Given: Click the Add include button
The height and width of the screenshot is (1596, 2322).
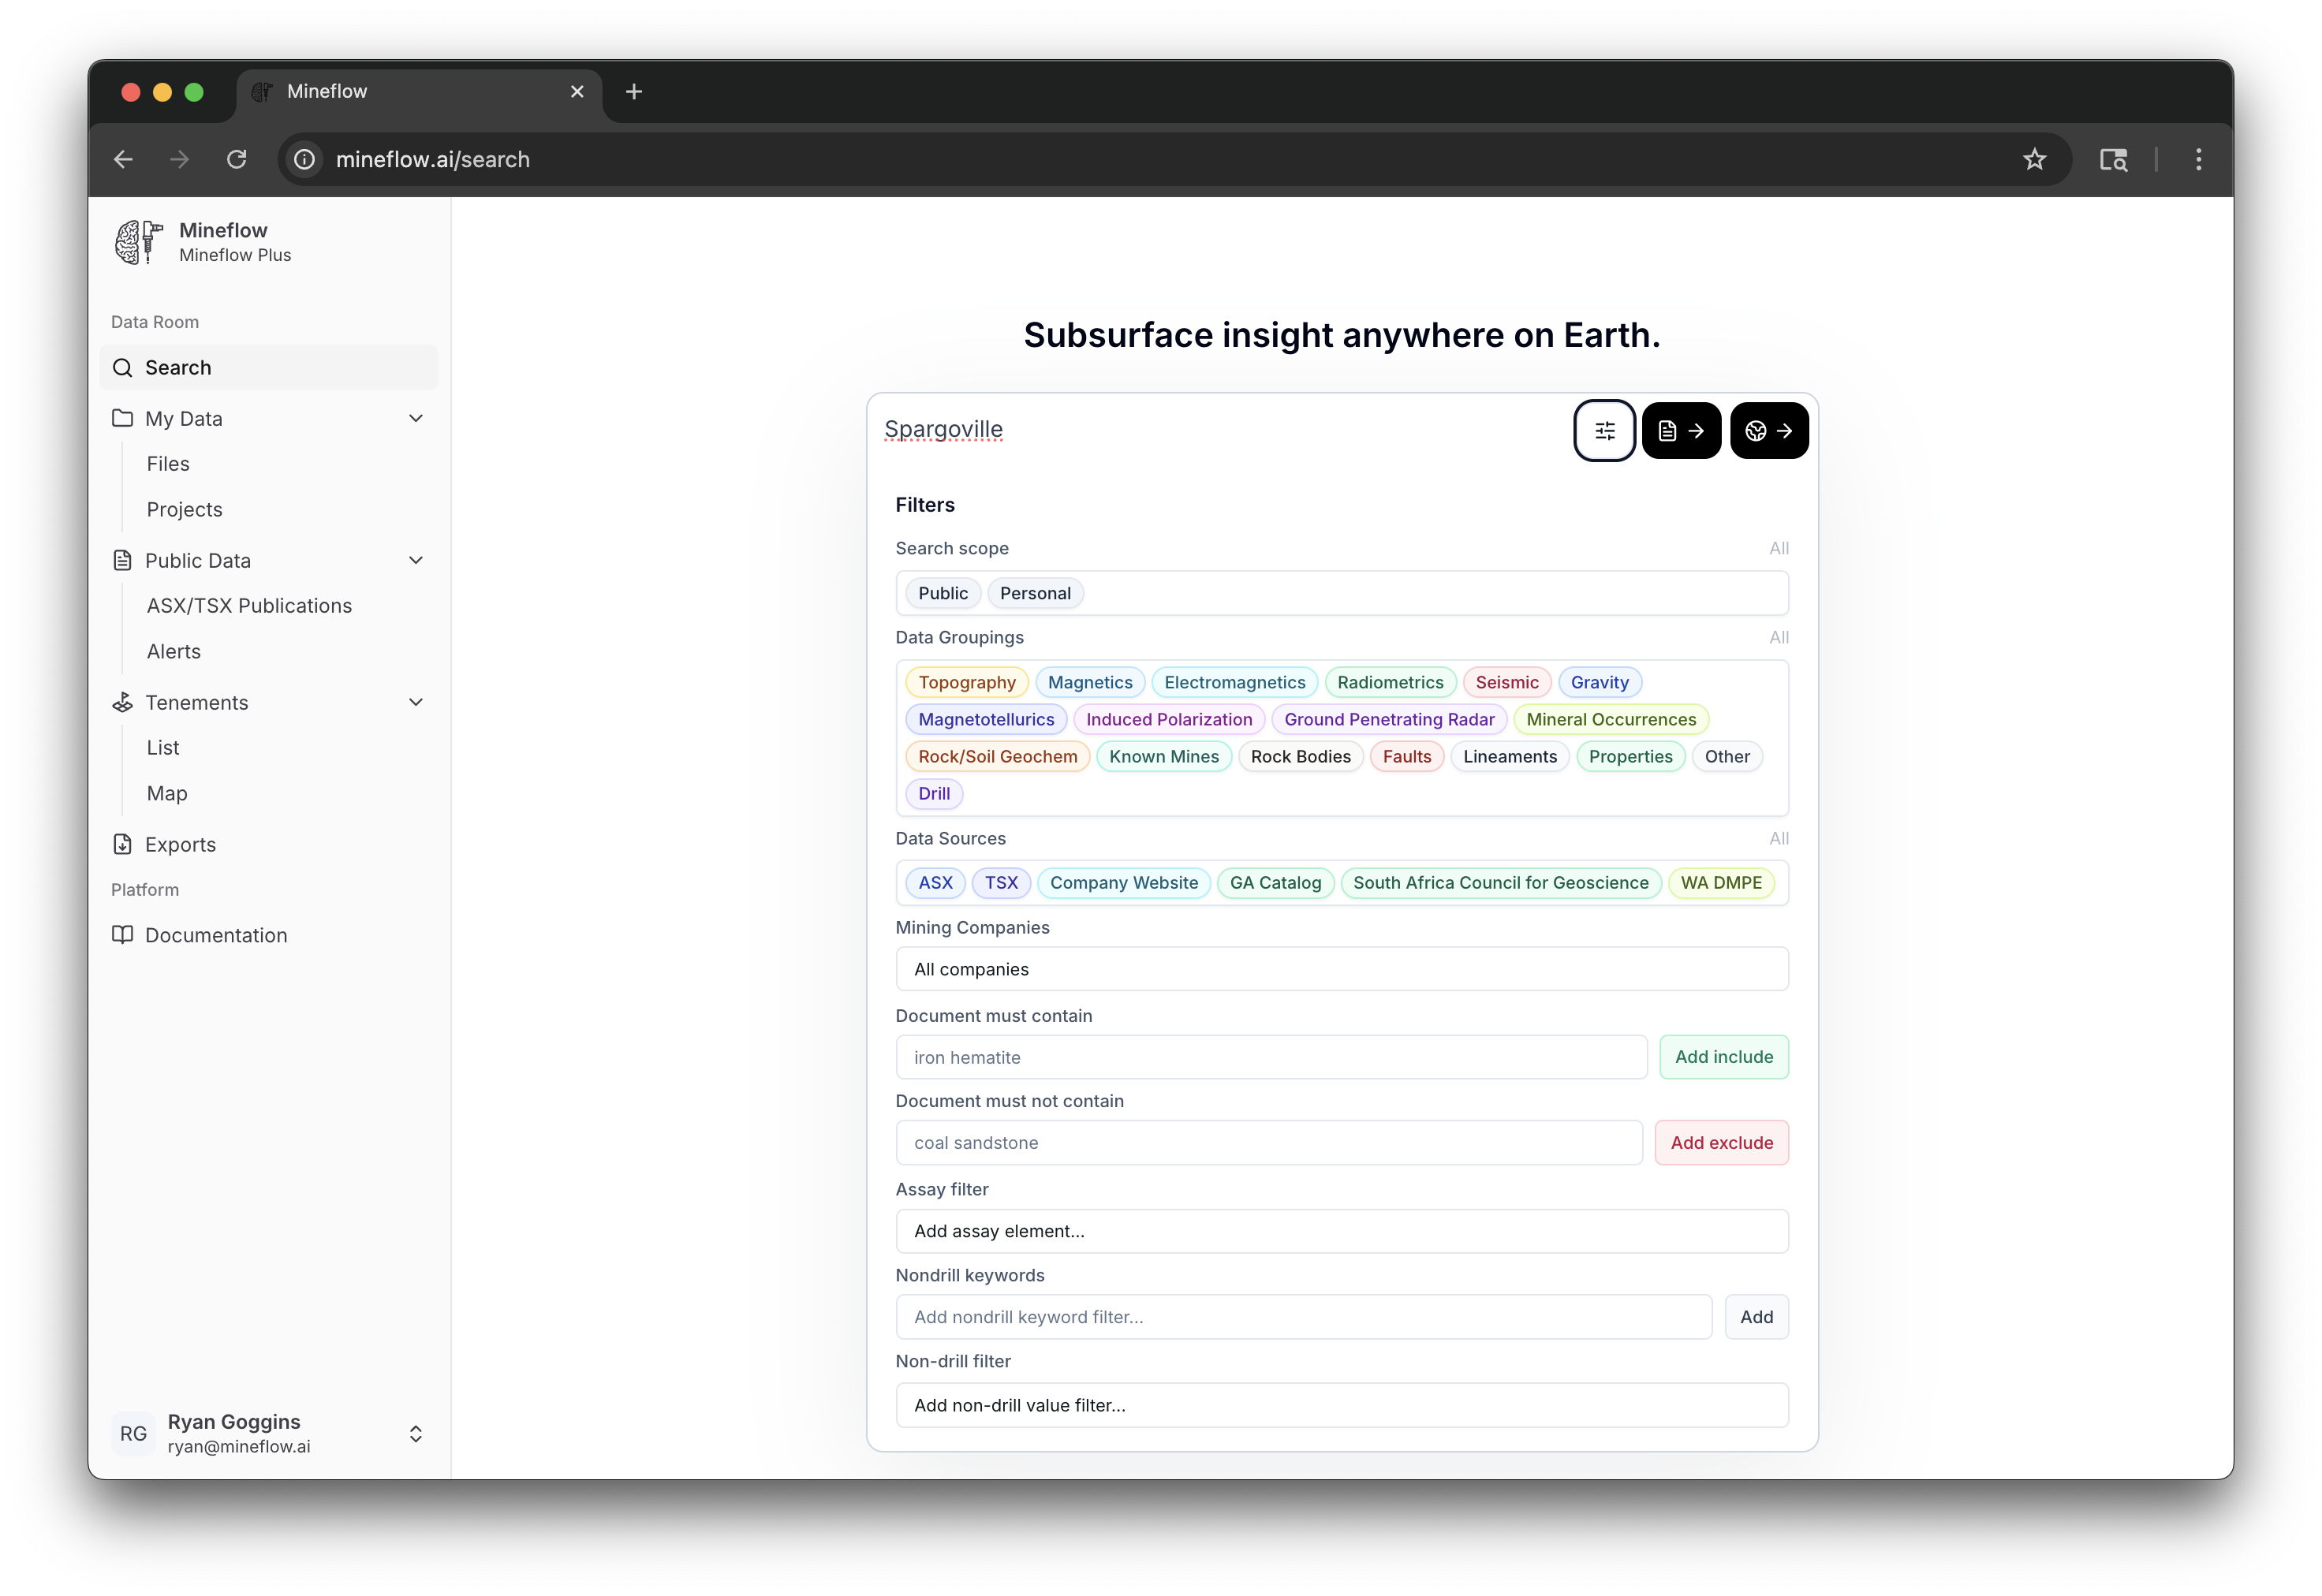Looking at the screenshot, I should click(x=1723, y=1056).
